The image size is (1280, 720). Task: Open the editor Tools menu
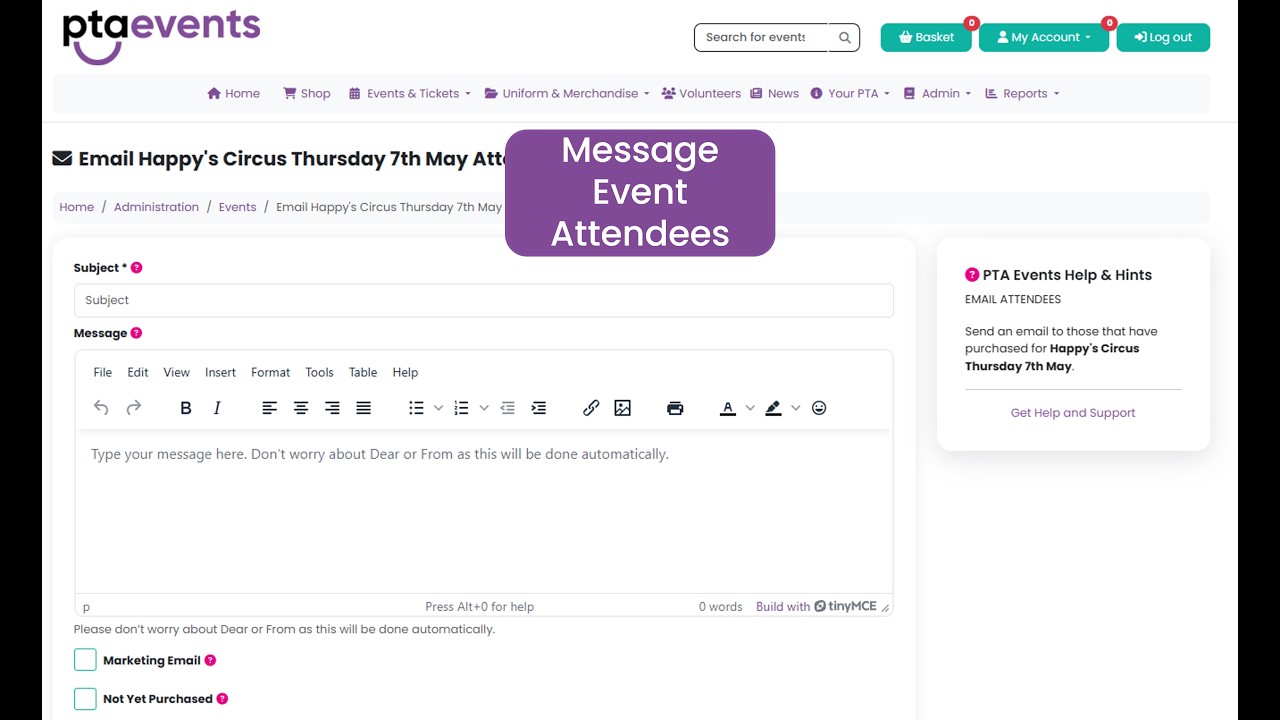320,372
